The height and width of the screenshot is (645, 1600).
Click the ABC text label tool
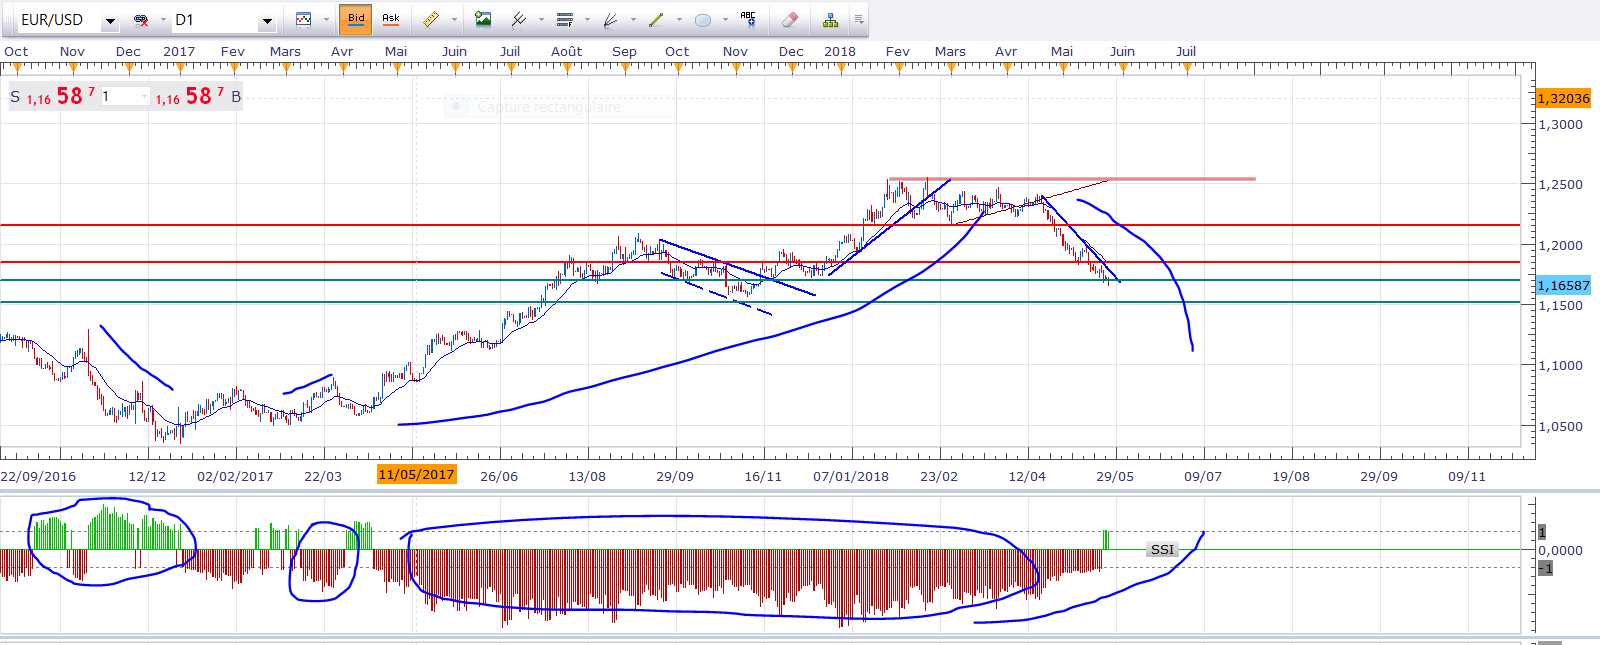click(748, 19)
